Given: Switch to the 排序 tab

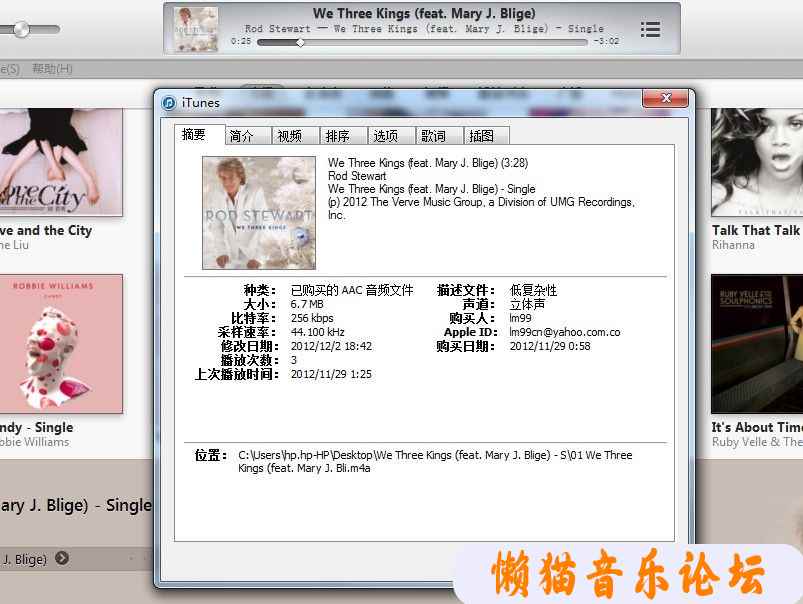Looking at the screenshot, I should (344, 136).
